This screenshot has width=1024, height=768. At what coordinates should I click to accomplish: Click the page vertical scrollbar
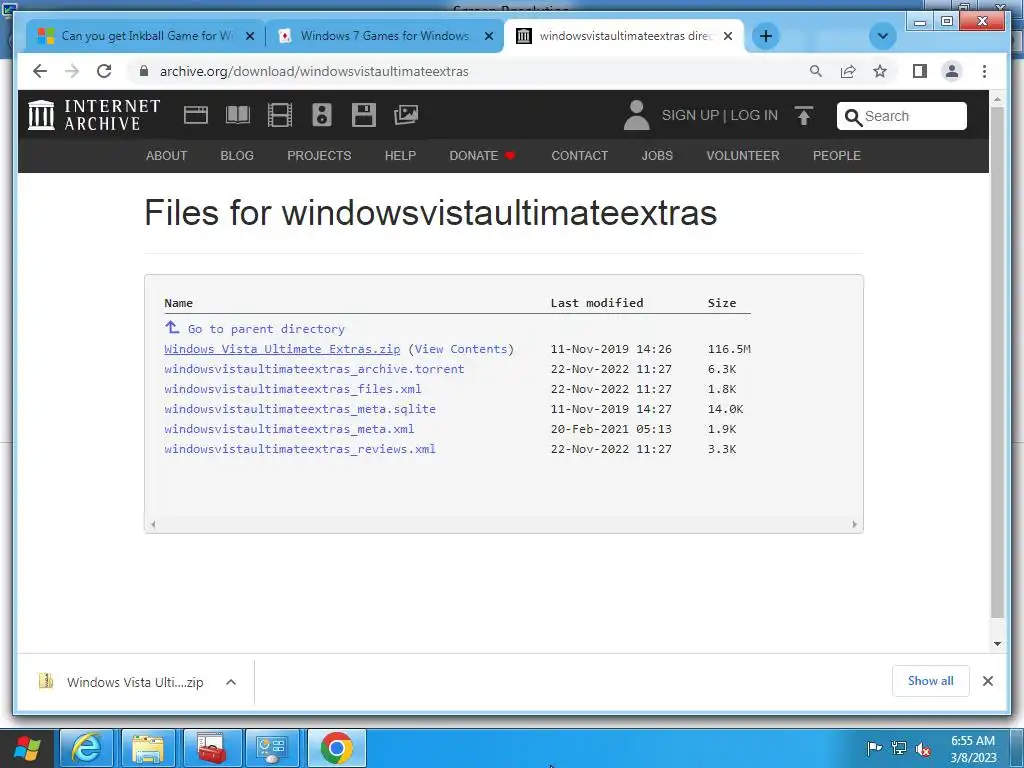coord(997,362)
